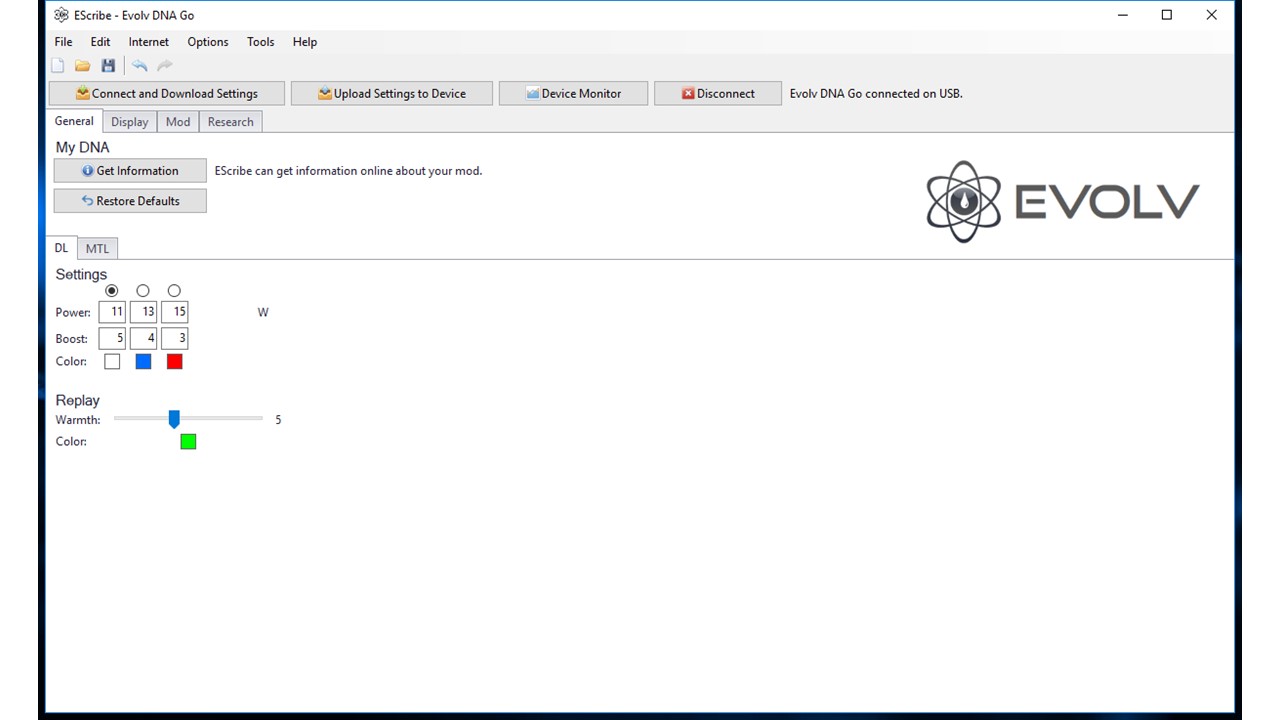
Task: Open the Options menu
Action: pyautogui.click(x=208, y=42)
